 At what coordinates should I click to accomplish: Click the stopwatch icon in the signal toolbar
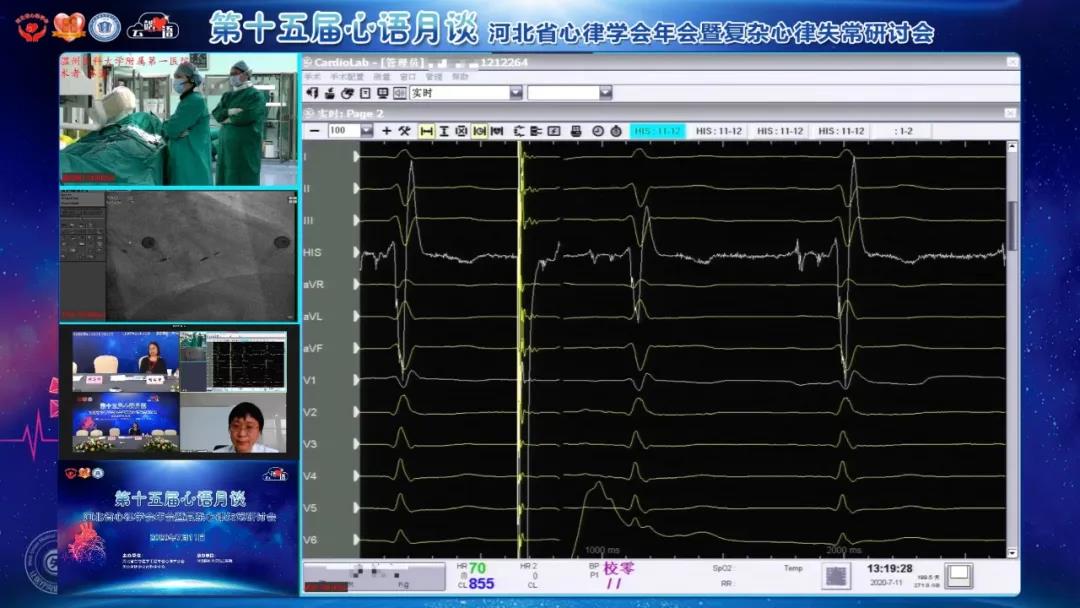click(x=616, y=131)
